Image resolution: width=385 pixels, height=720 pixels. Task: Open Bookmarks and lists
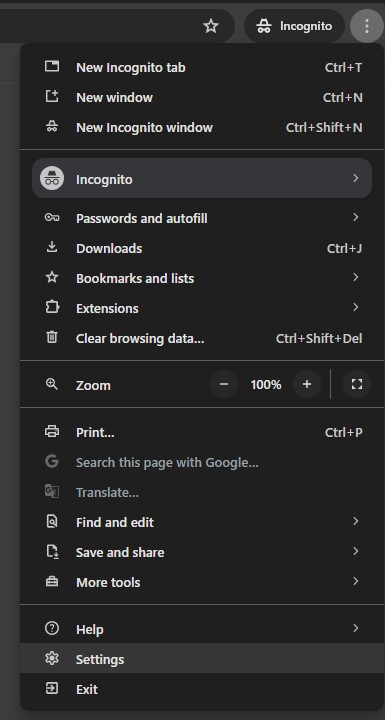(x=202, y=278)
